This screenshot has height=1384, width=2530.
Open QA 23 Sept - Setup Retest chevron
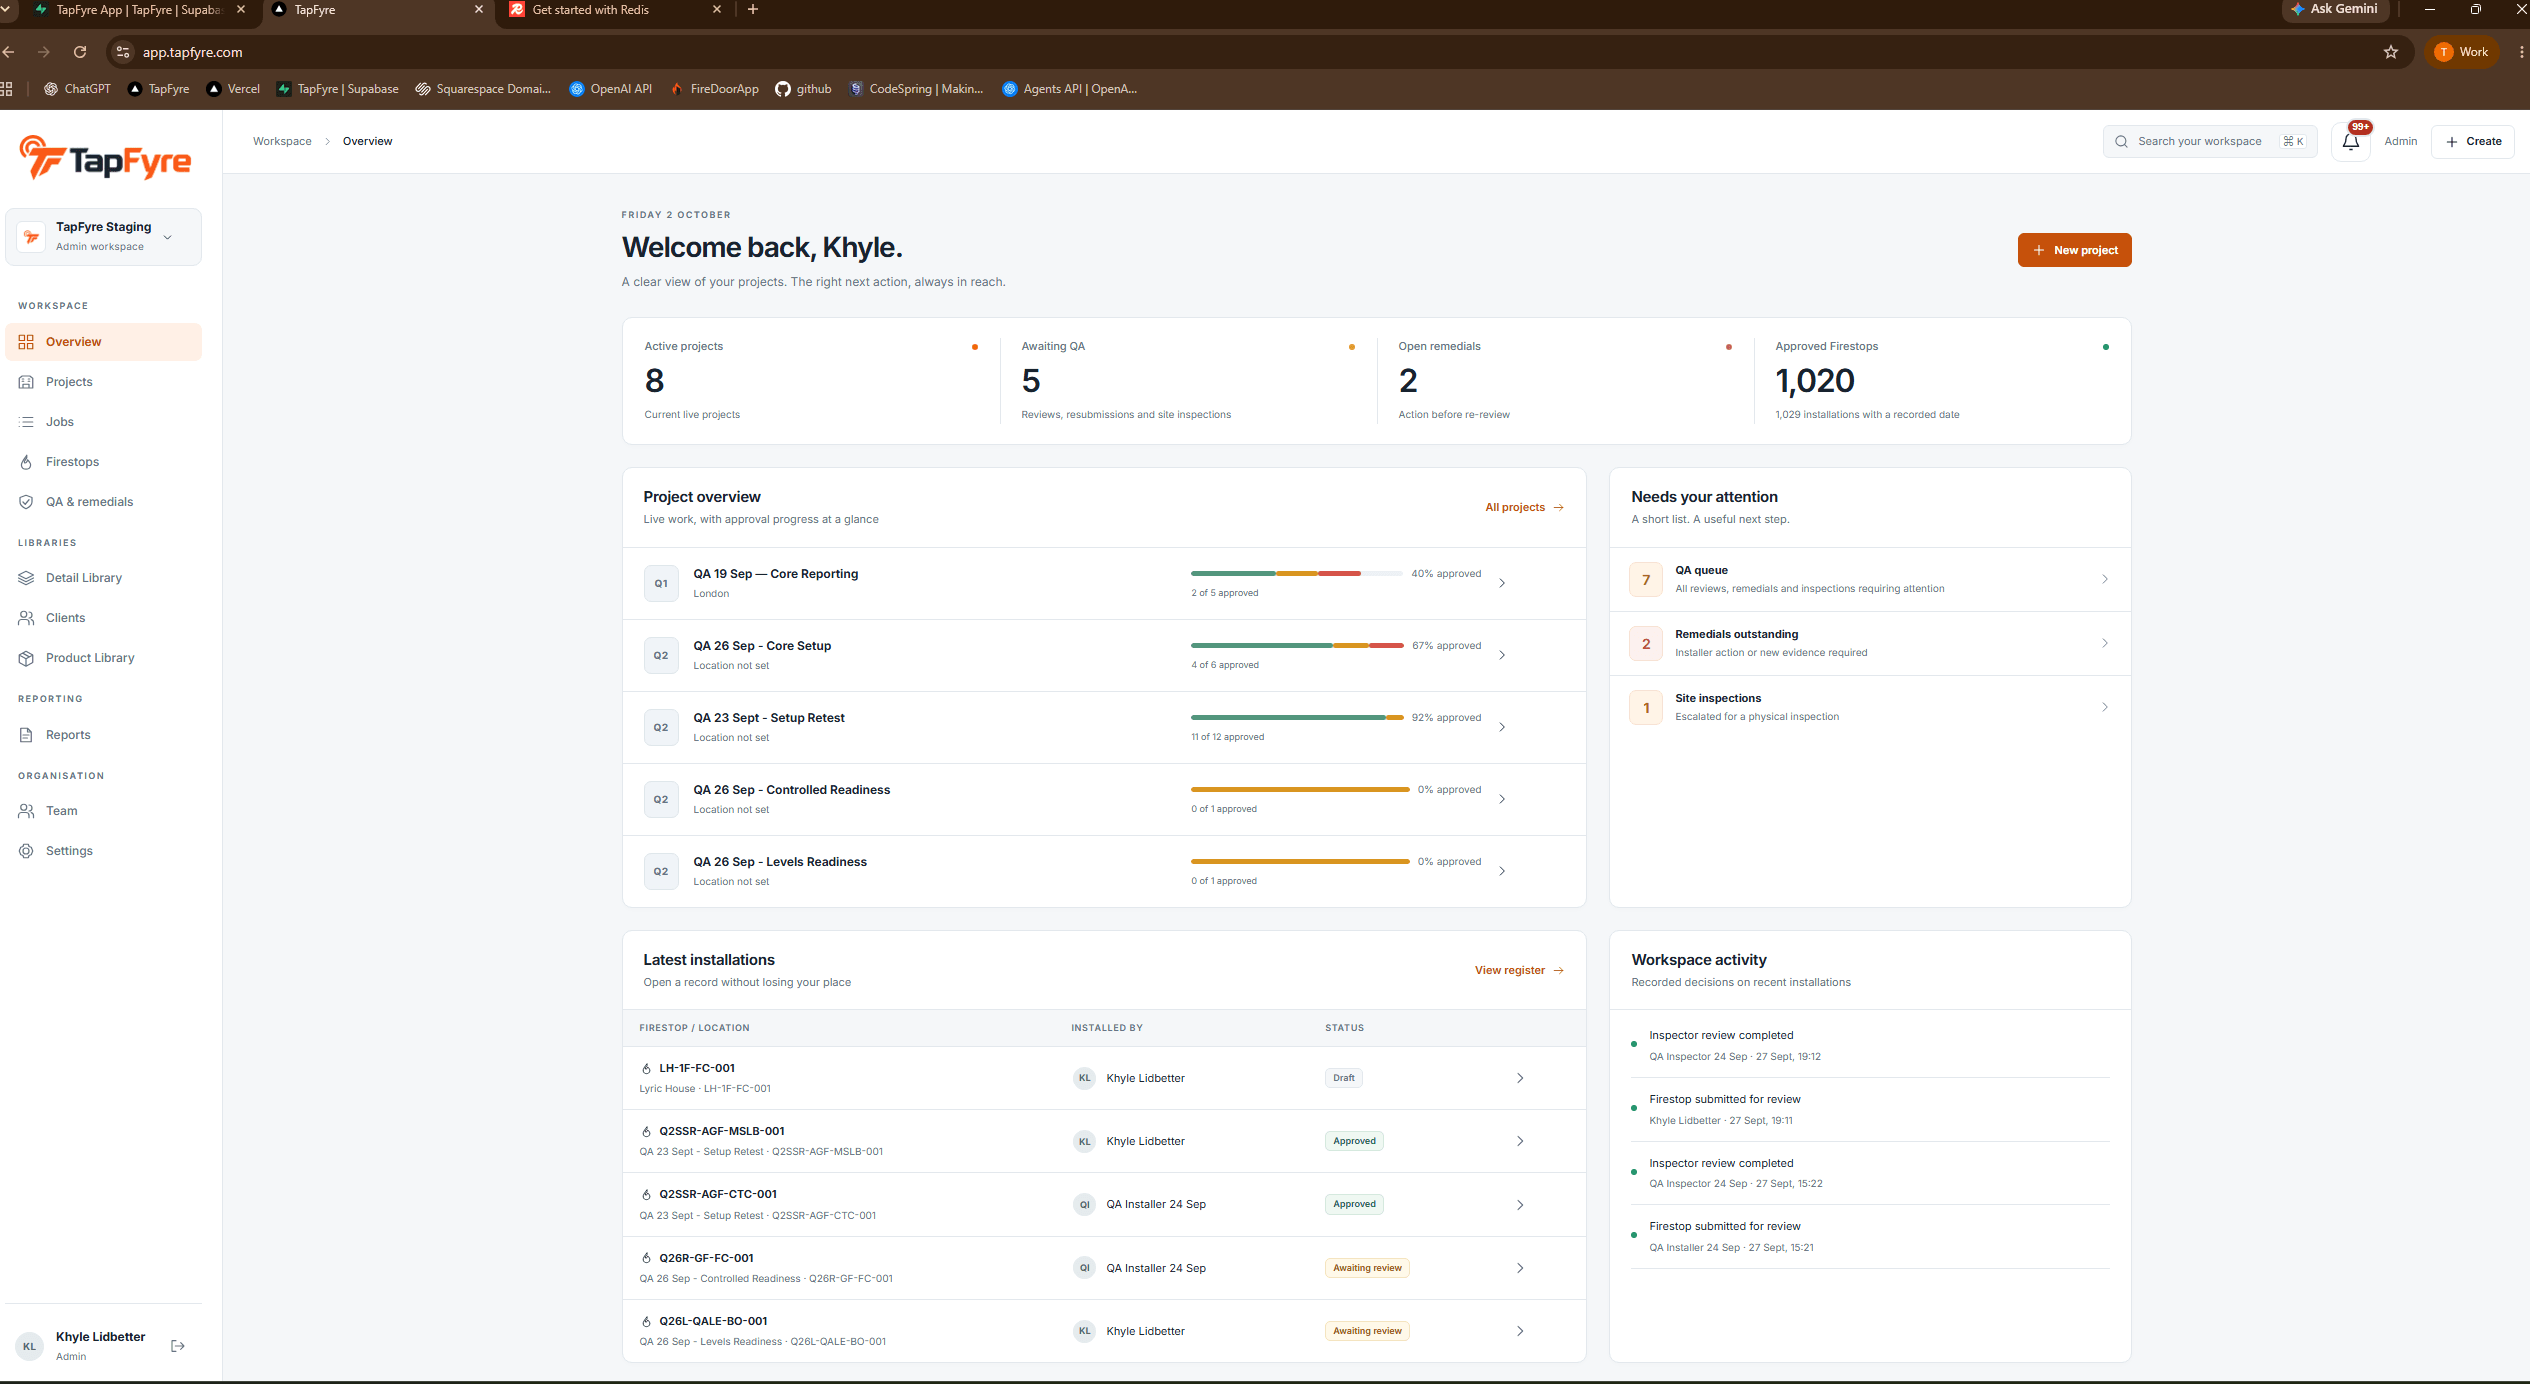[1502, 727]
